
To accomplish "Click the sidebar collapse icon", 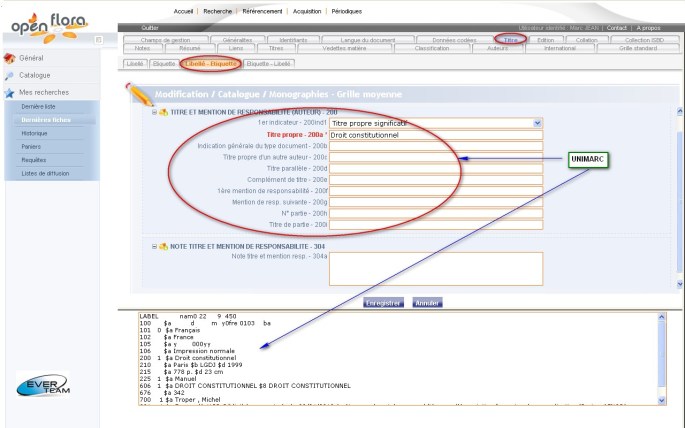I will pyautogui.click(x=99, y=39).
